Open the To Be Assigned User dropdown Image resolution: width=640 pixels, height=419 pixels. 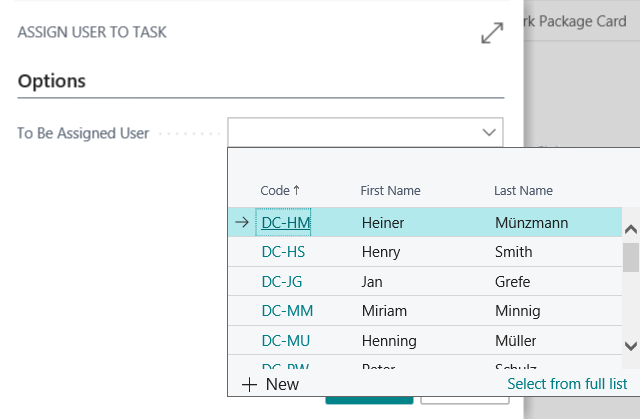[x=489, y=133]
